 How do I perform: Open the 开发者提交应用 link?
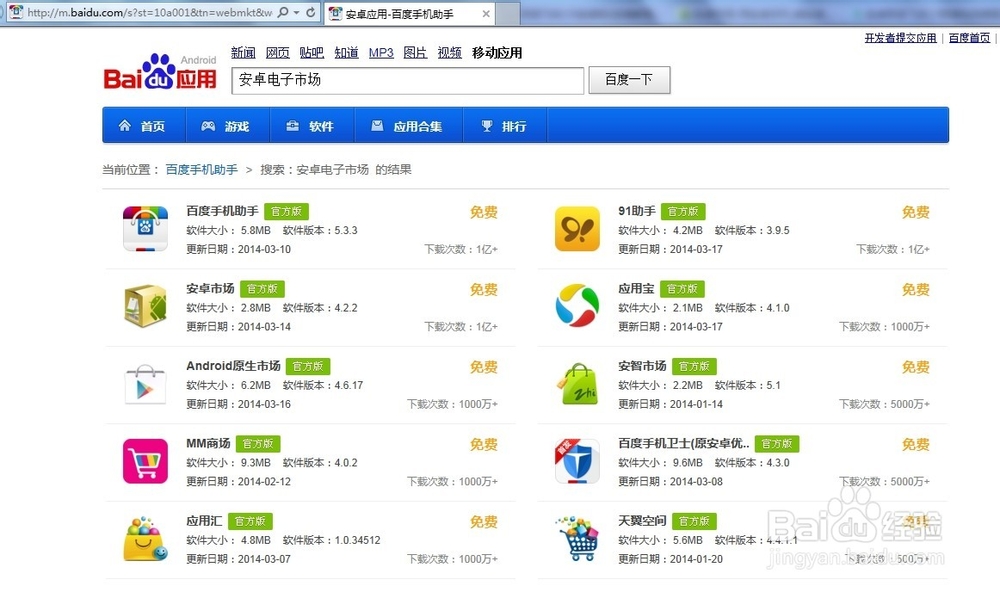coord(899,37)
